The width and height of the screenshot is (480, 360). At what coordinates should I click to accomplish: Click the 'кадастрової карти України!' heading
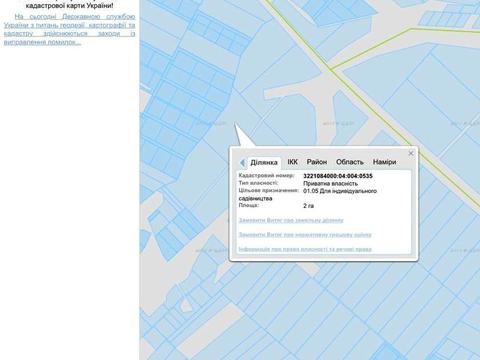[70, 6]
